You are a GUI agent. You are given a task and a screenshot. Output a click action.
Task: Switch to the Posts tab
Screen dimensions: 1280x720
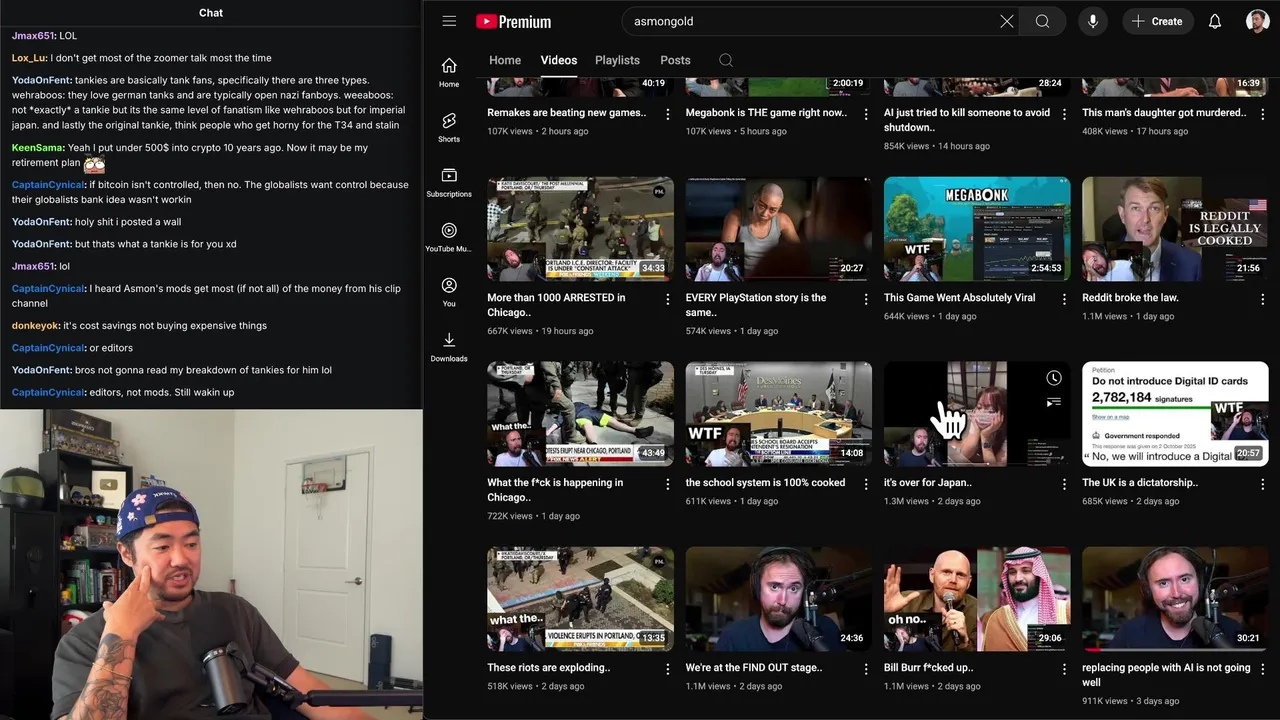point(675,60)
